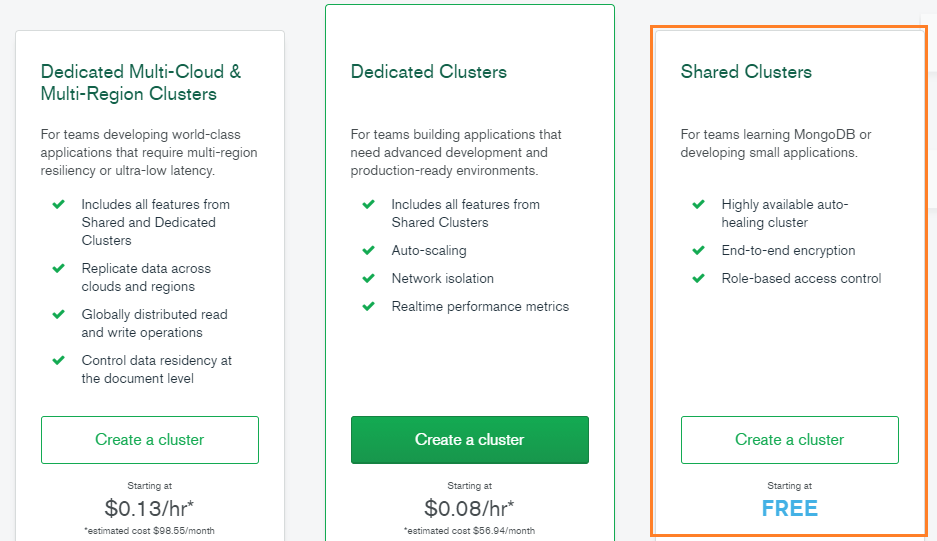Click estimated cost $98.55/month note

click(149, 530)
